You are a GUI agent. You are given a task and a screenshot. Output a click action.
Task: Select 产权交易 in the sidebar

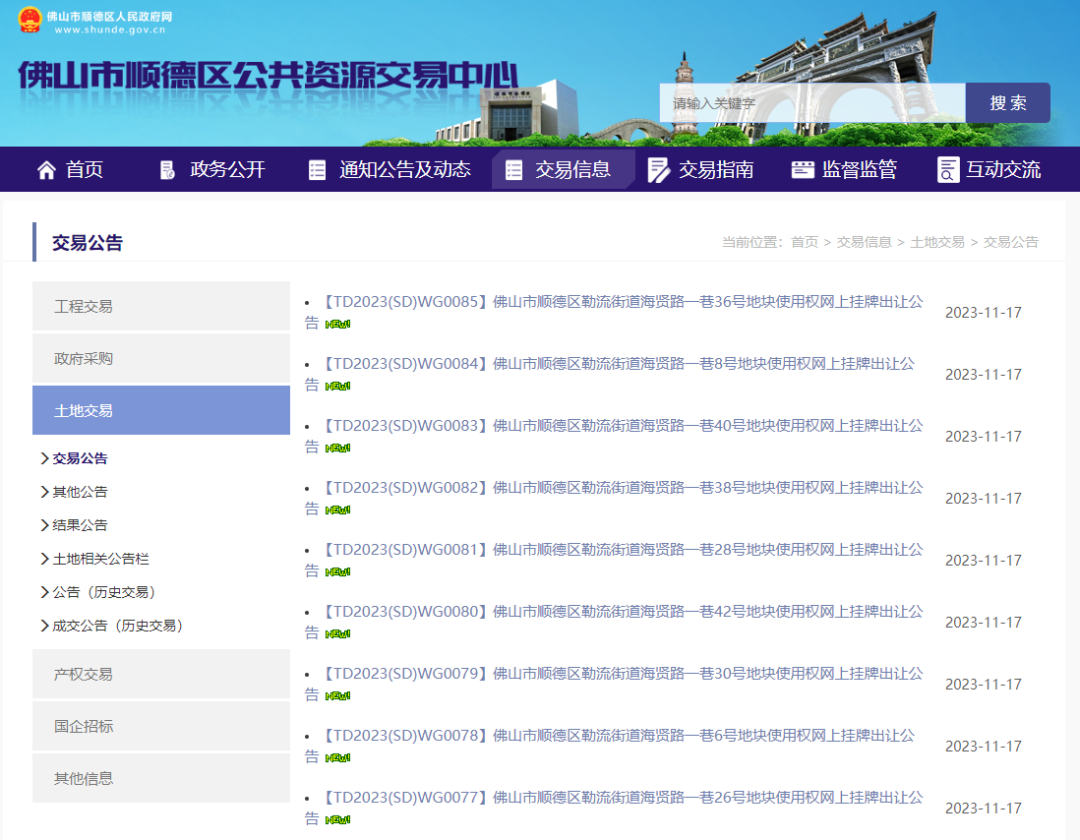click(161, 674)
